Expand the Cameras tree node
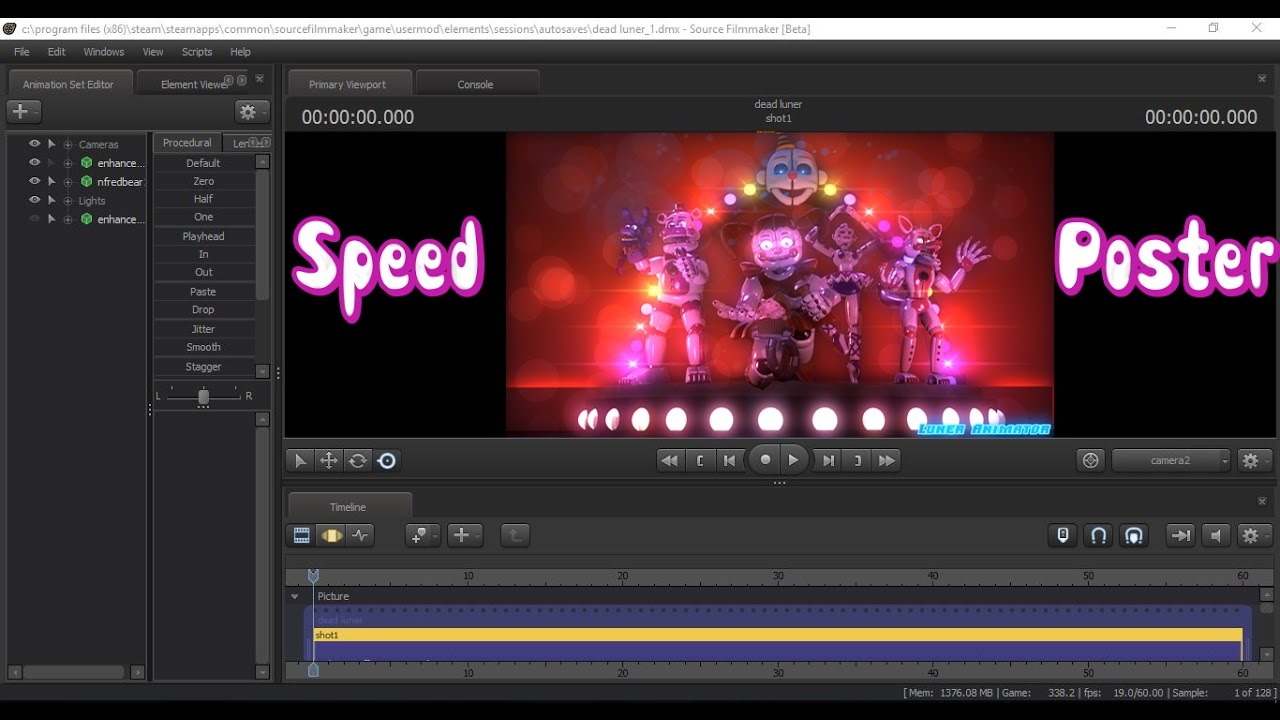1280x720 pixels. click(68, 145)
